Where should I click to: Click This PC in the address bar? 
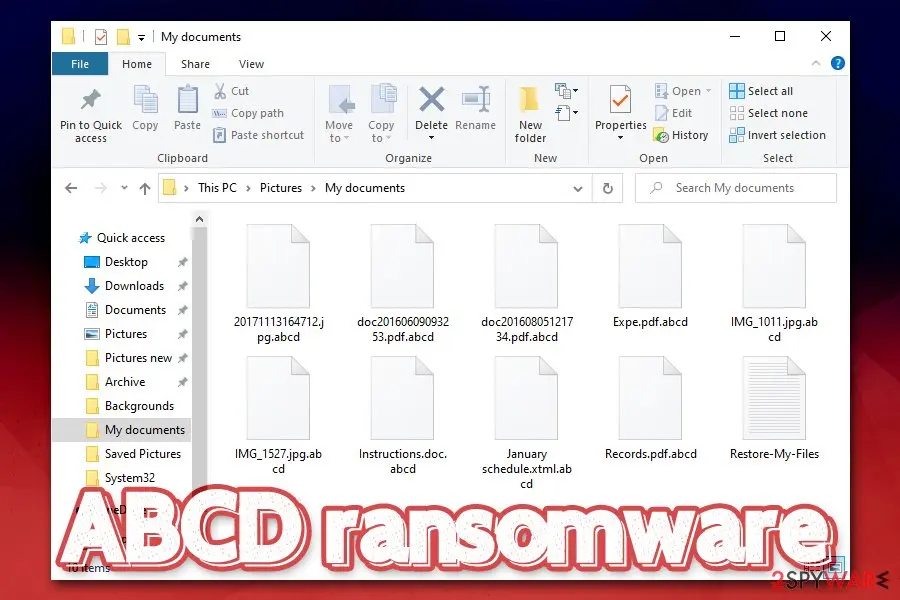[x=217, y=188]
